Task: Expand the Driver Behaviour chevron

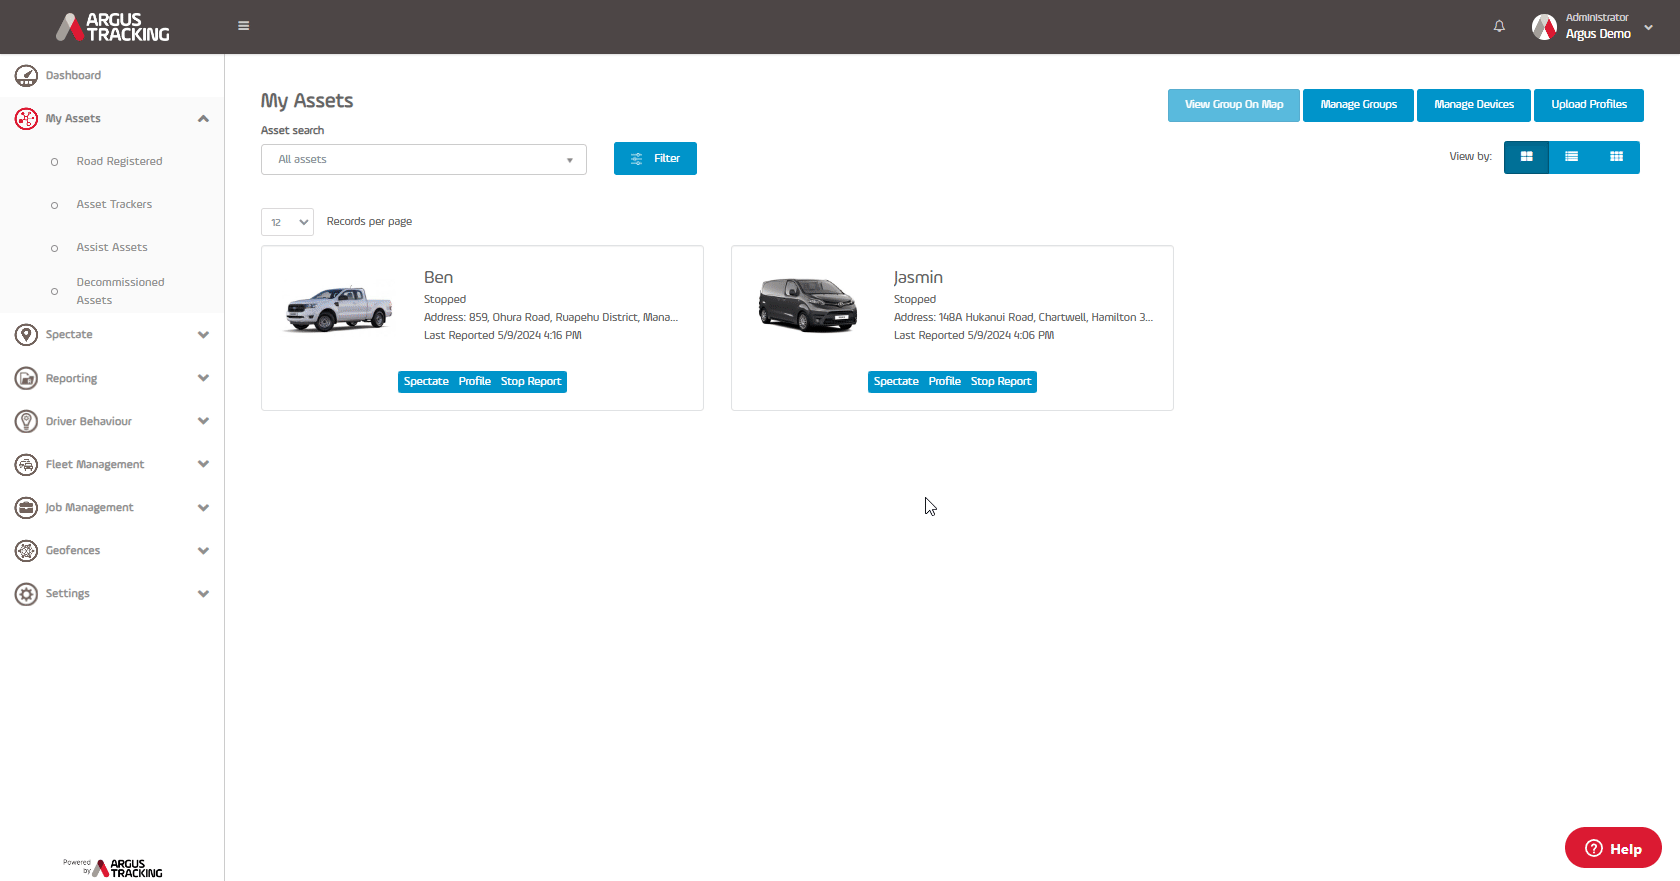Action: (x=203, y=421)
